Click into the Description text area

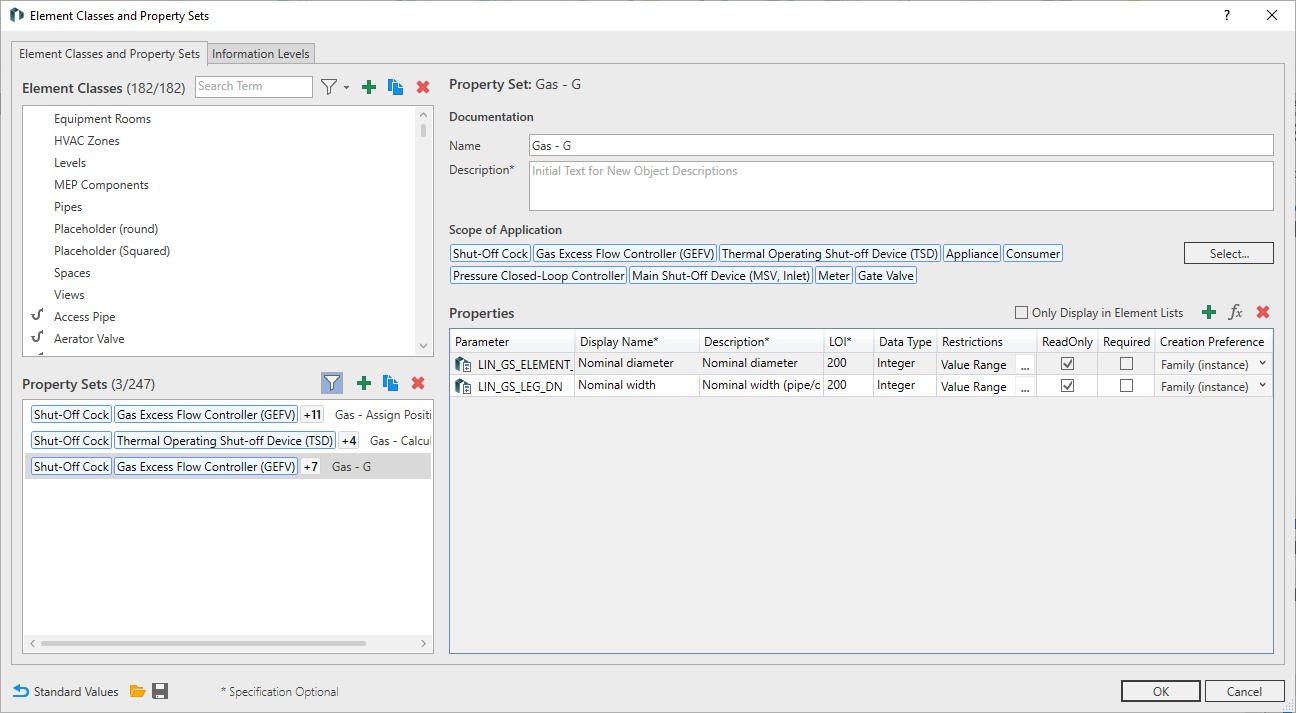[x=901, y=186]
